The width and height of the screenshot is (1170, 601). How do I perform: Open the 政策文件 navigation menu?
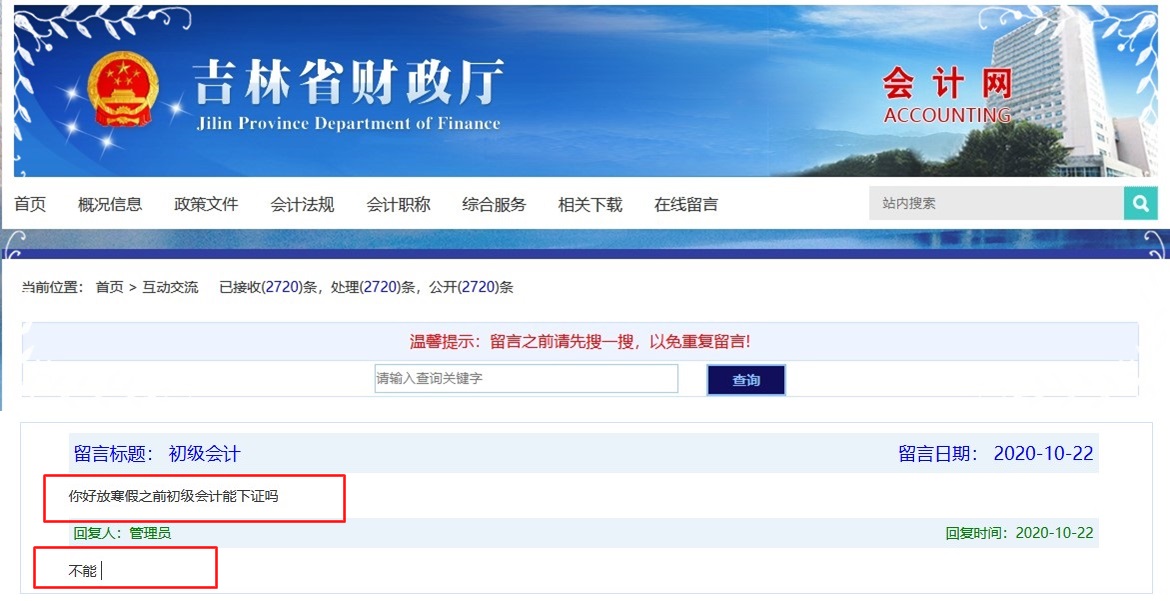click(x=206, y=203)
